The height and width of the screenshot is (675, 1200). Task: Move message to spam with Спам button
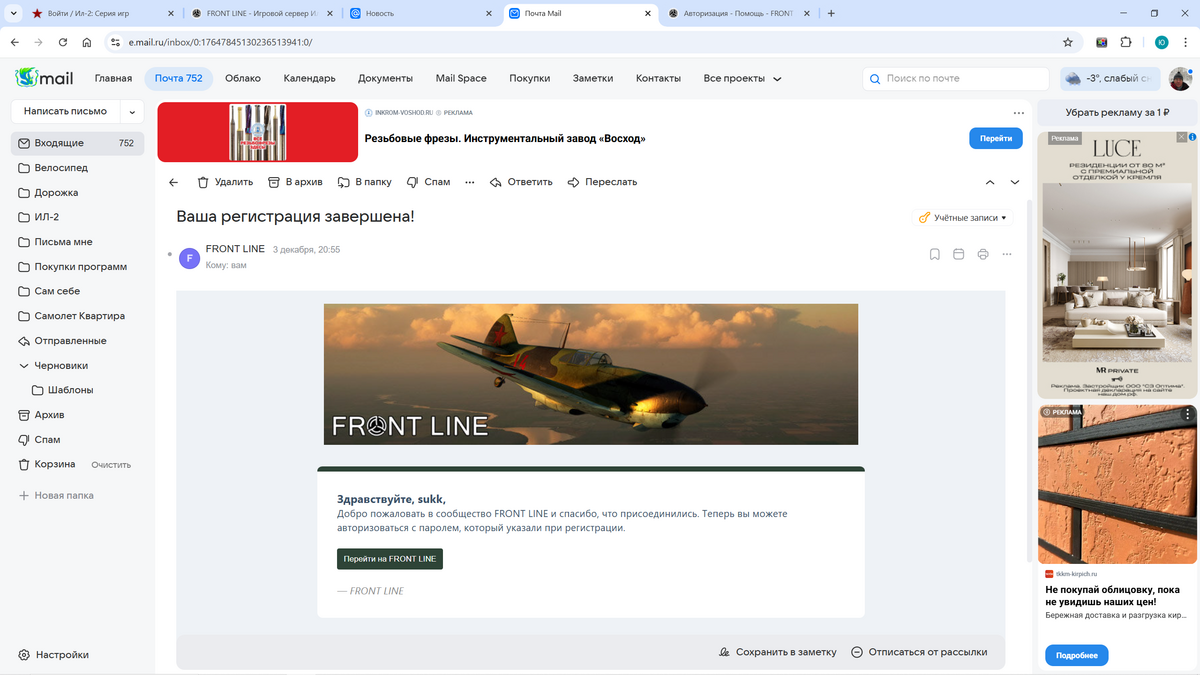428,182
